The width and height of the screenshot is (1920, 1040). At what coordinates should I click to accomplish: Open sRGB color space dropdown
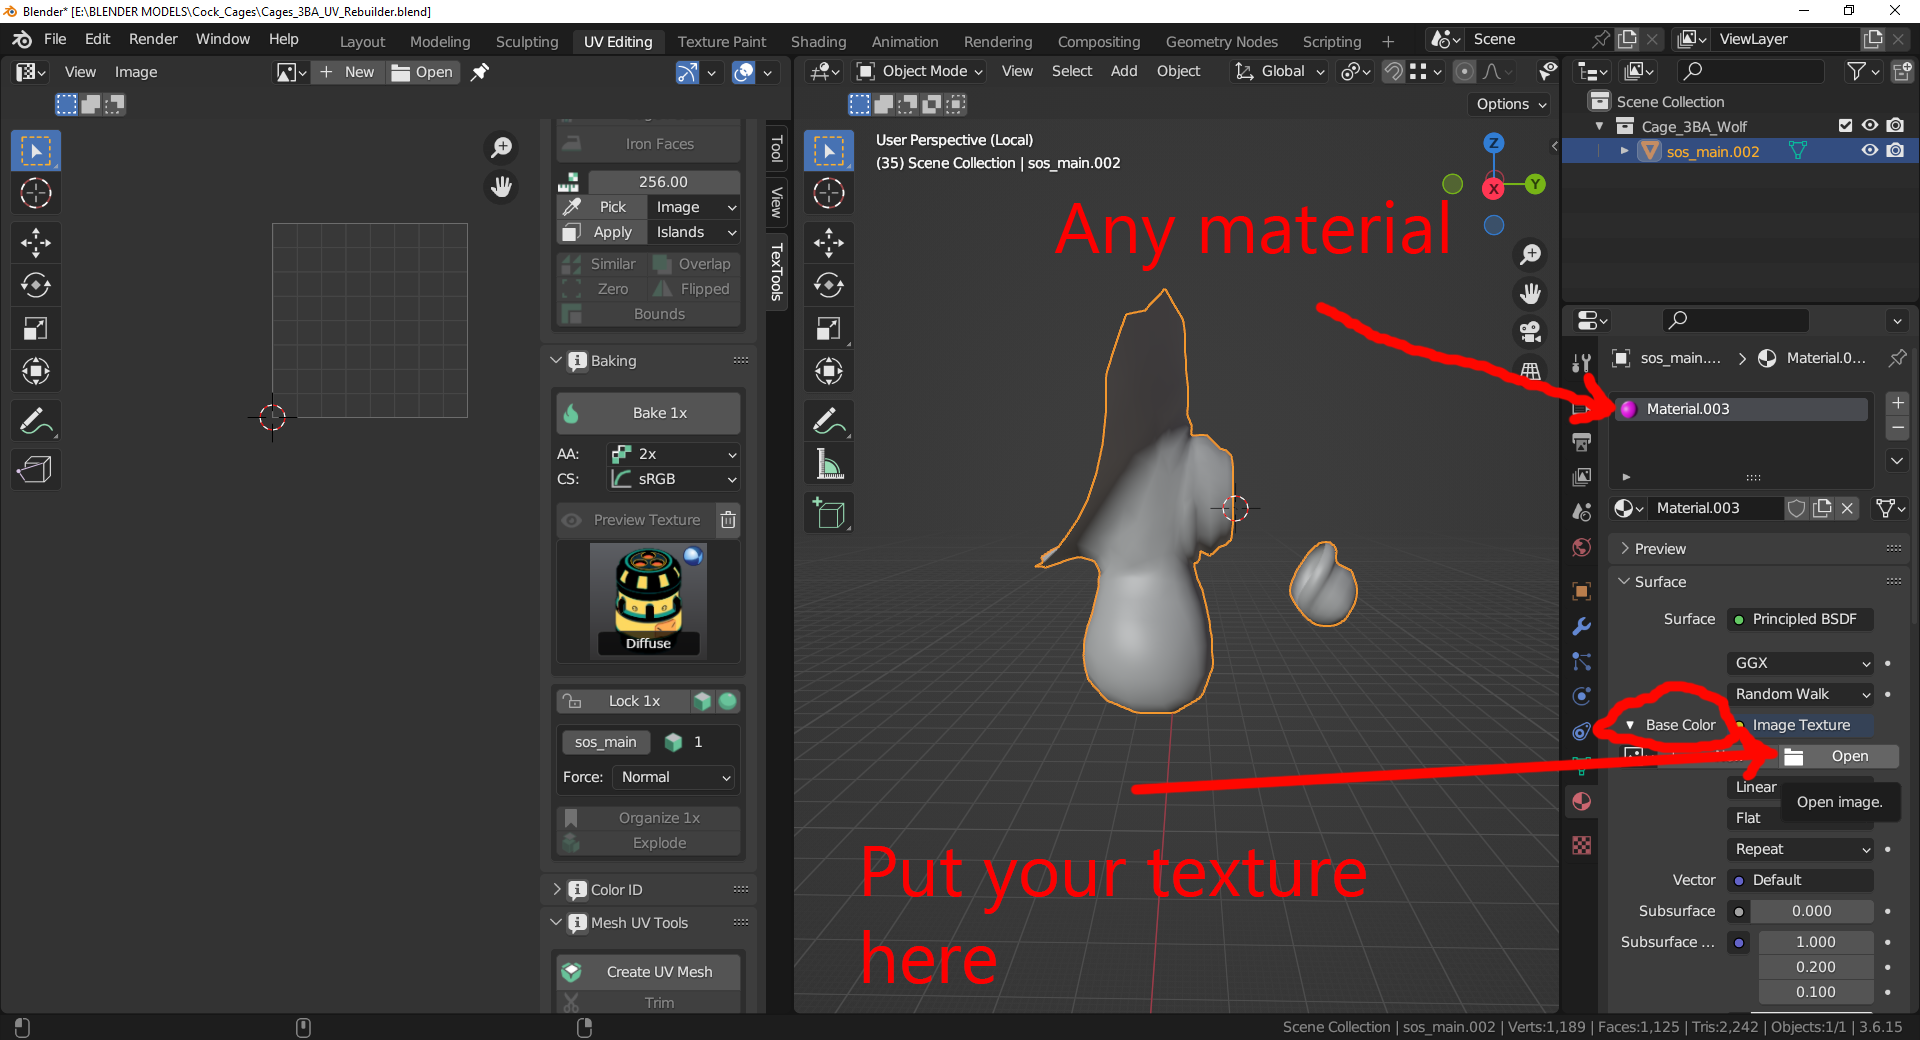coord(673,479)
